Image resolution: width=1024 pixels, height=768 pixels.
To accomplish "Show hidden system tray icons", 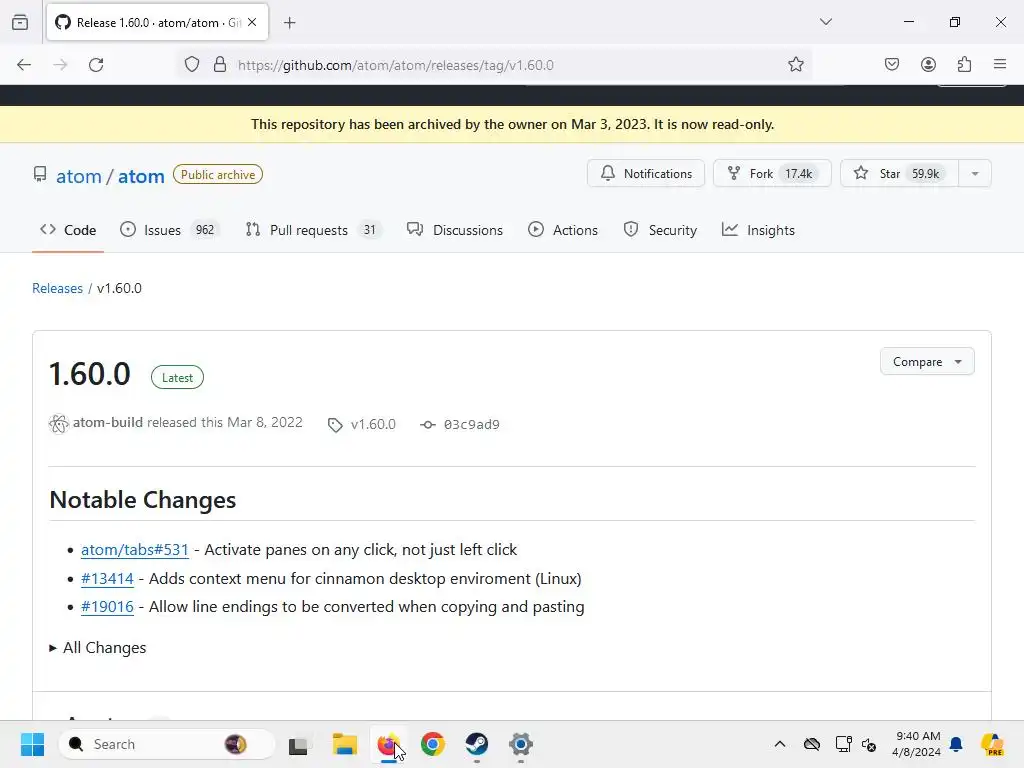I will coord(780,744).
